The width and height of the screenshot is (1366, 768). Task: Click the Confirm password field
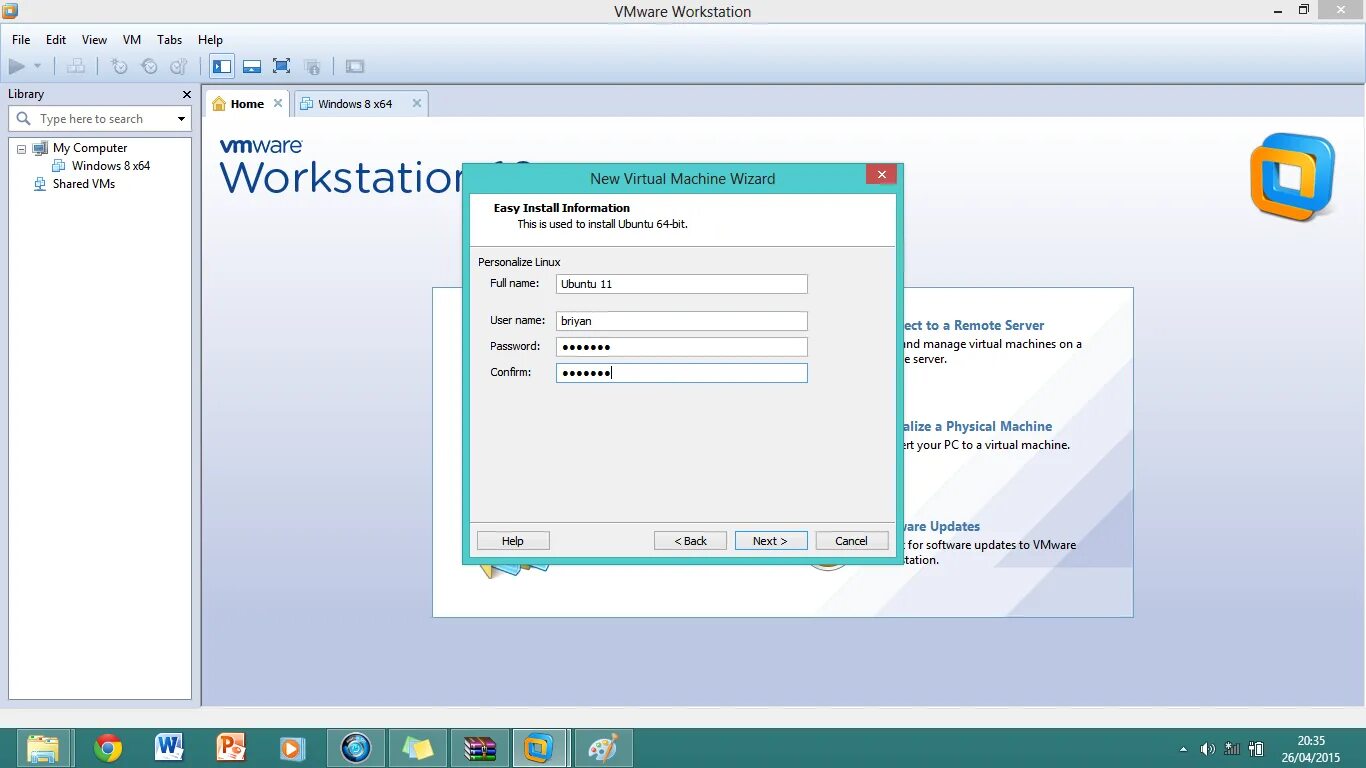681,372
